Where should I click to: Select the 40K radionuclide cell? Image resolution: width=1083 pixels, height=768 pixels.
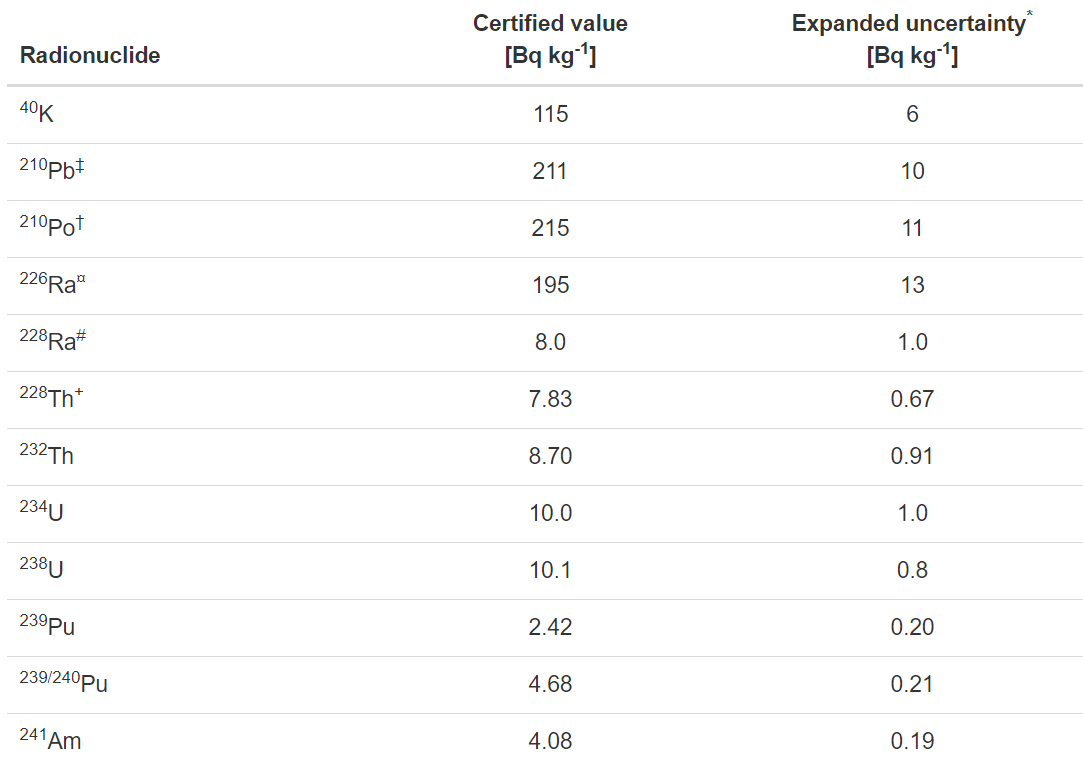click(38, 114)
